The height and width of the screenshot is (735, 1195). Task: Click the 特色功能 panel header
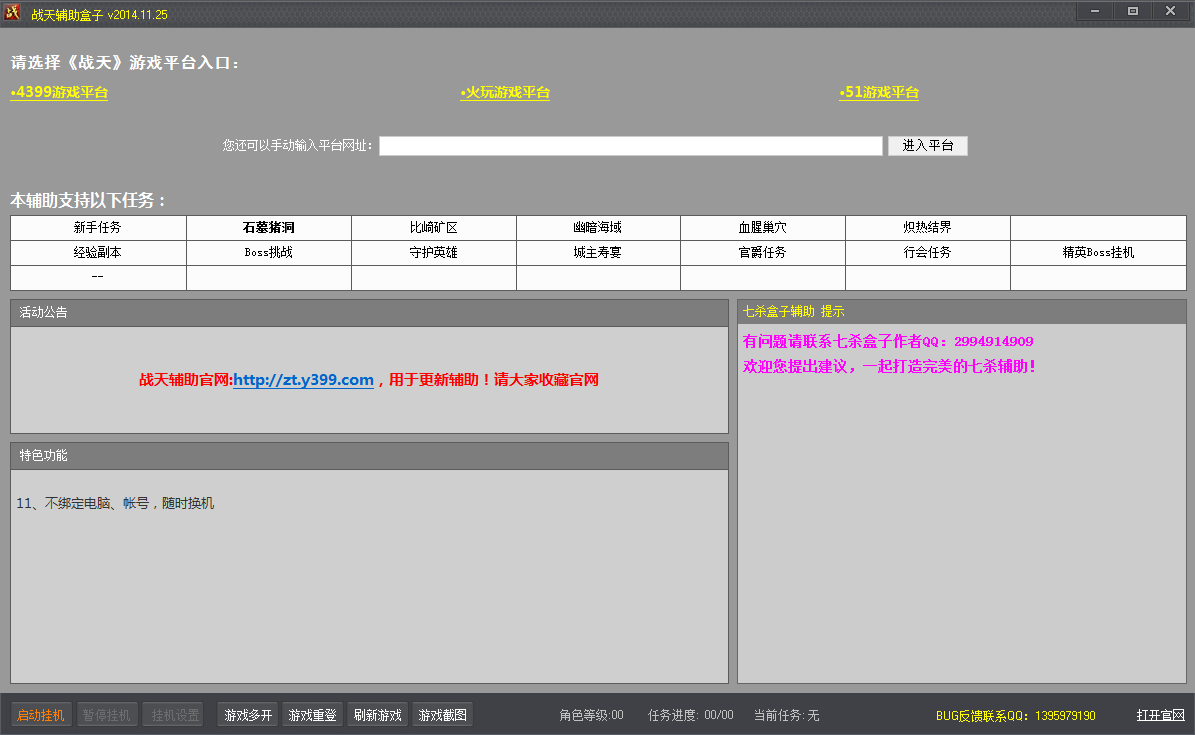click(x=370, y=456)
